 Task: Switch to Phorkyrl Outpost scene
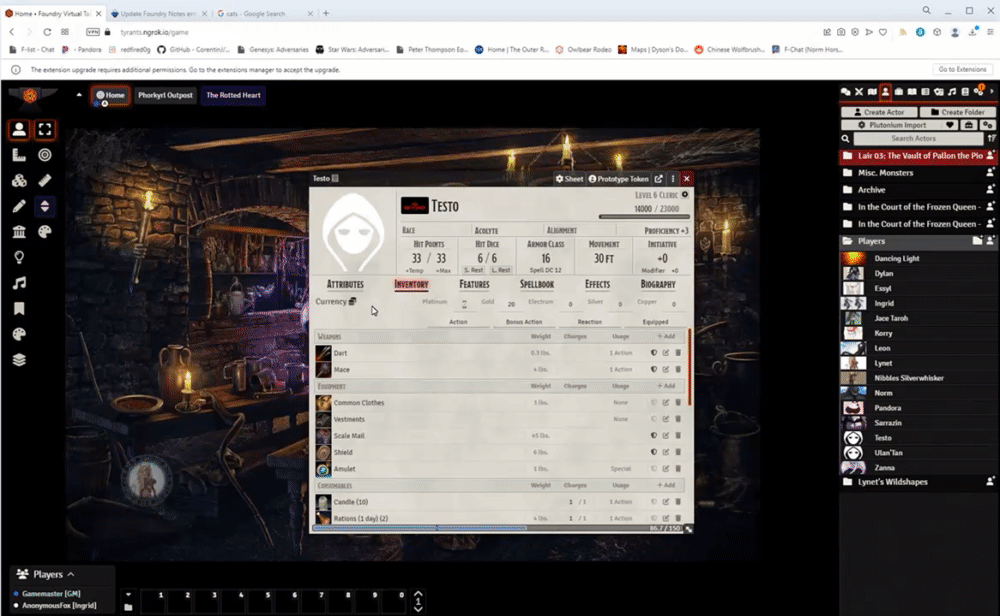click(165, 95)
